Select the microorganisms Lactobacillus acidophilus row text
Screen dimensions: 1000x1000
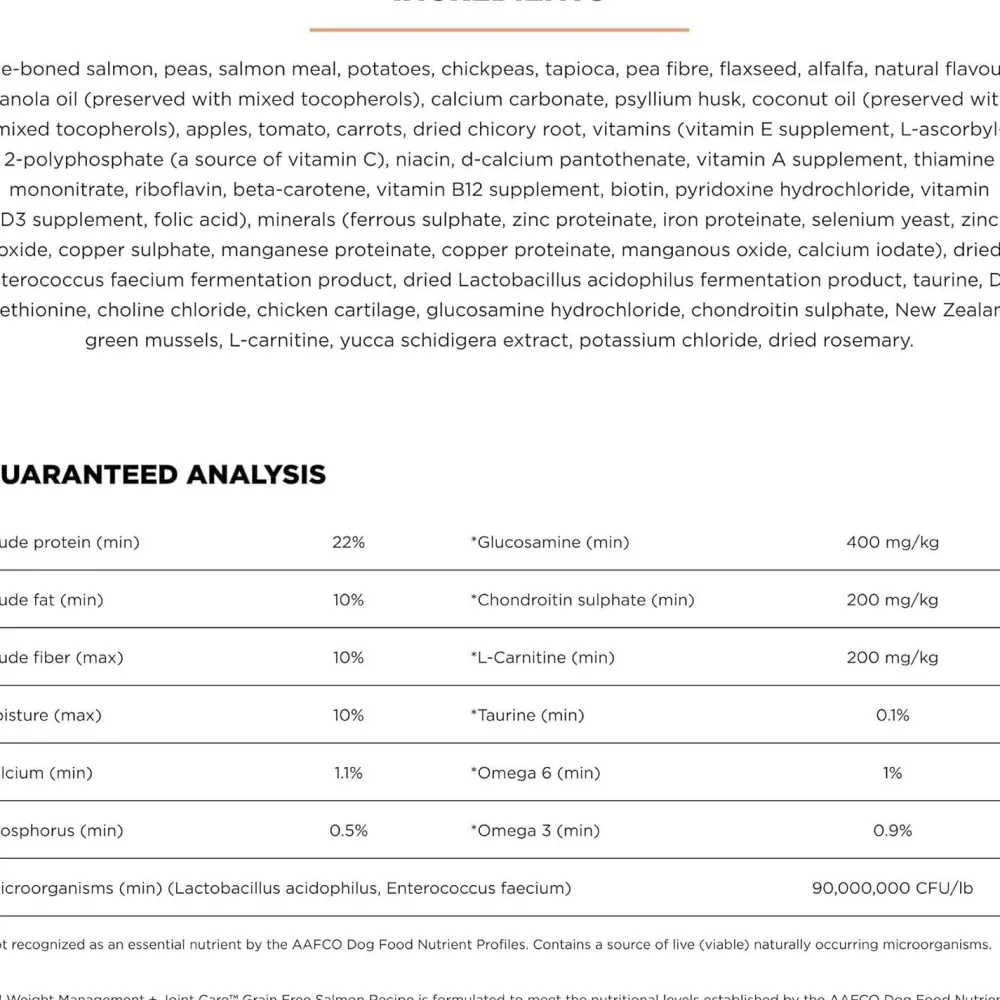(x=285, y=888)
